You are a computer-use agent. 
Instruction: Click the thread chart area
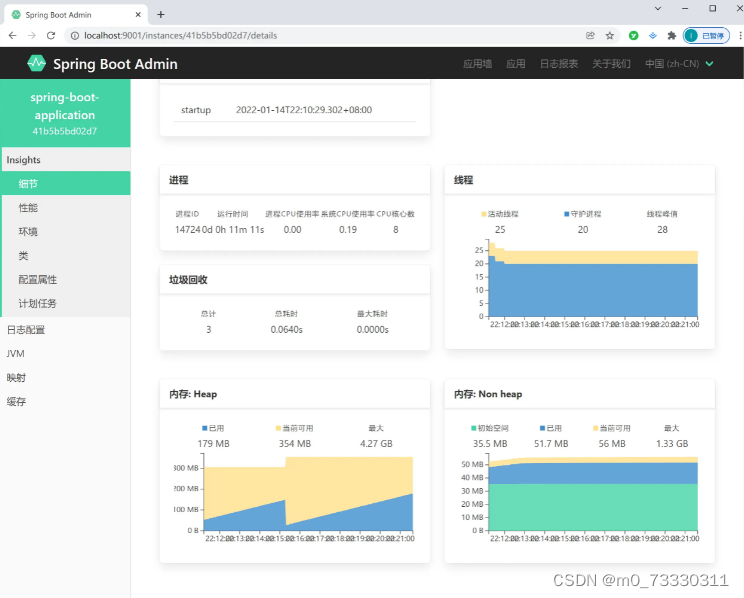click(x=593, y=280)
